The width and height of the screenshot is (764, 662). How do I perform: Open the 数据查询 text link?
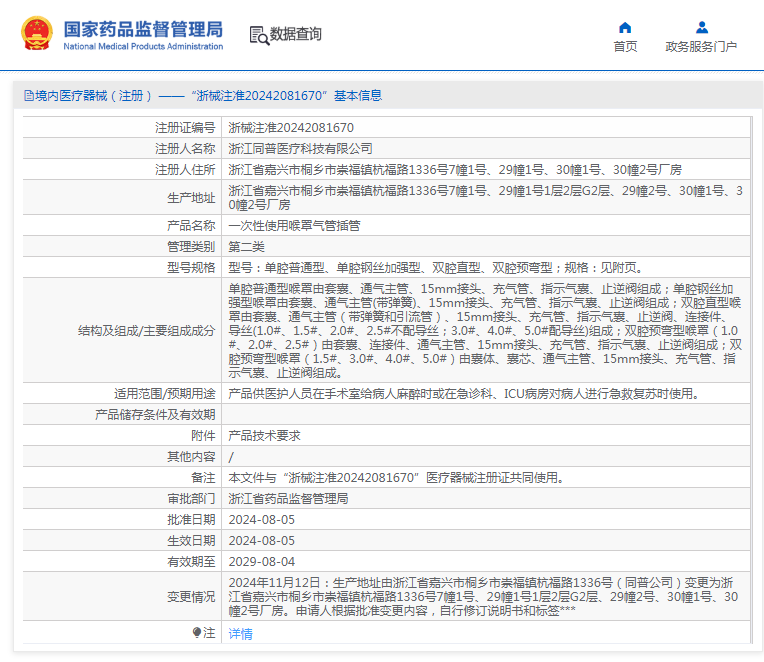point(296,35)
